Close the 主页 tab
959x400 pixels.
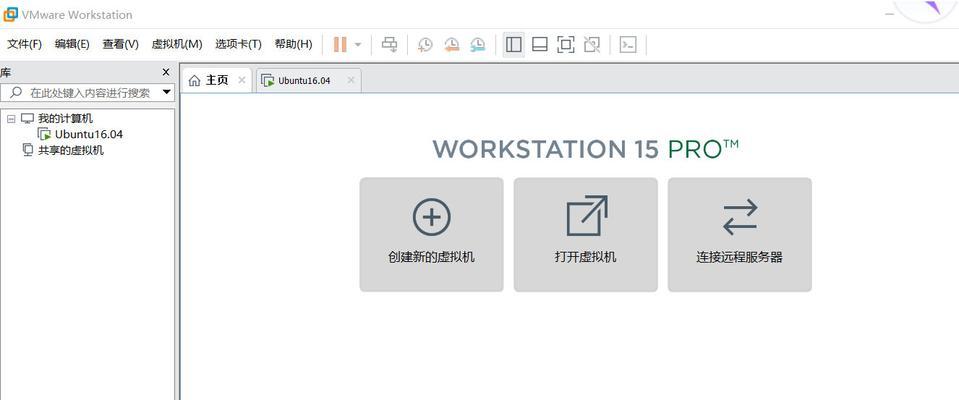click(242, 80)
